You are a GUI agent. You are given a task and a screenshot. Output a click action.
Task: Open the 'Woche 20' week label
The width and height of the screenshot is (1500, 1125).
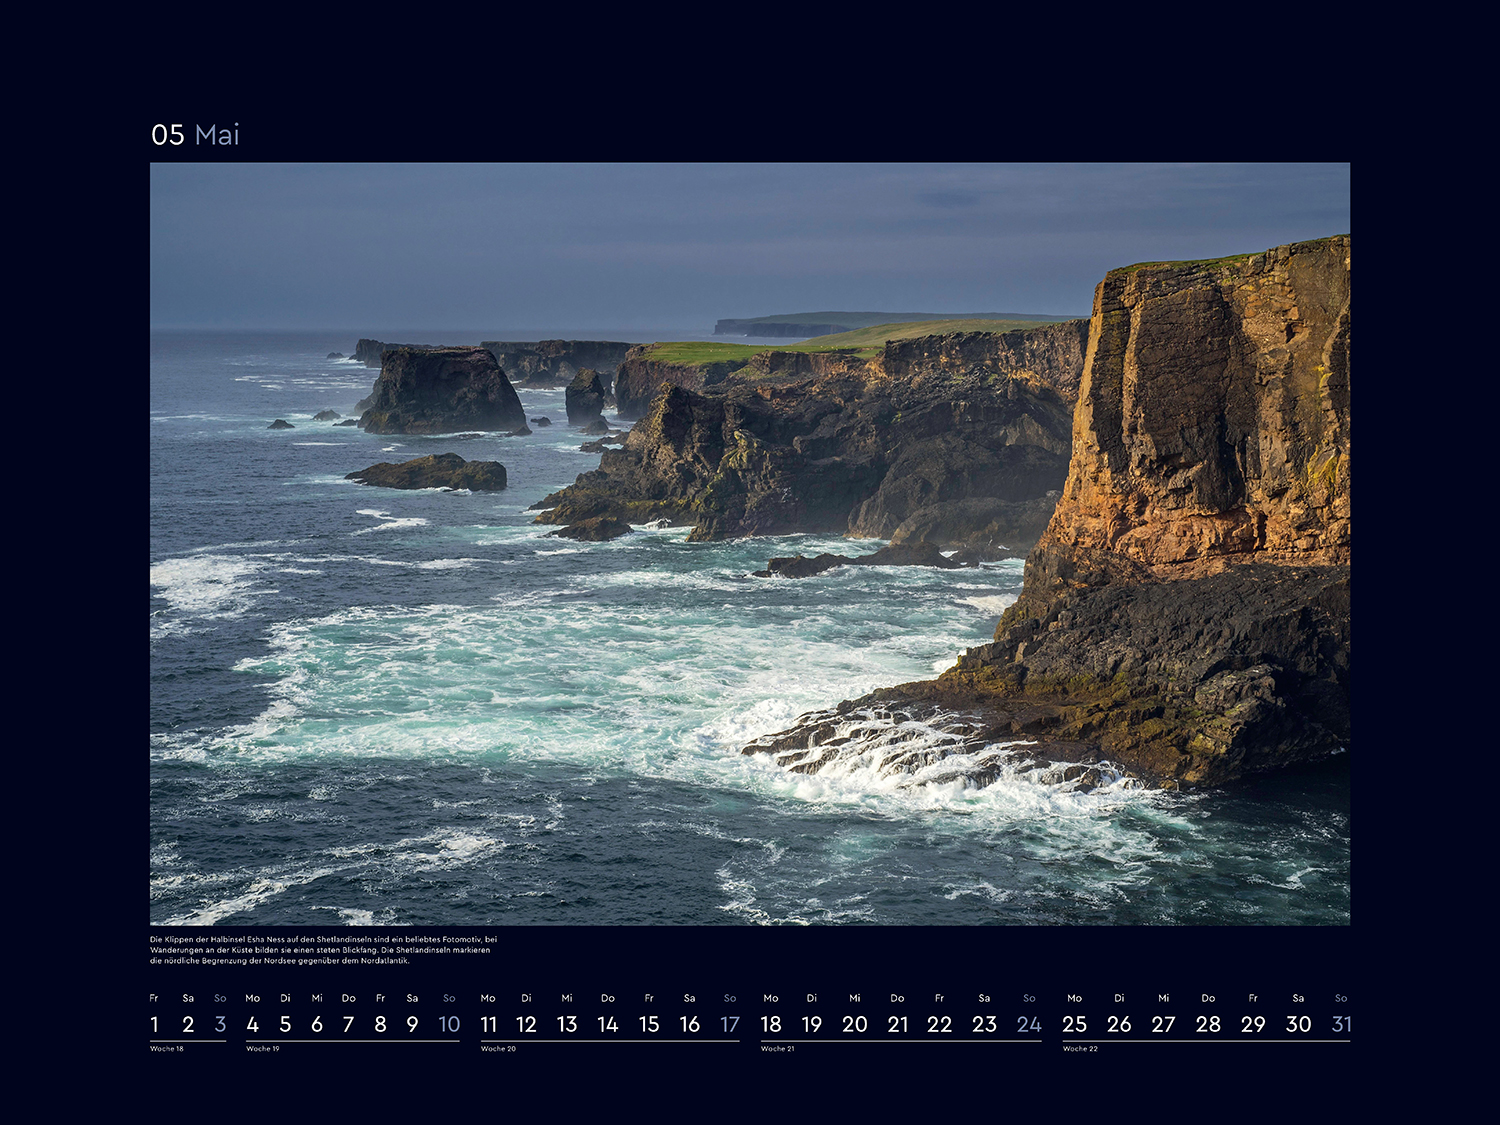(x=498, y=1049)
